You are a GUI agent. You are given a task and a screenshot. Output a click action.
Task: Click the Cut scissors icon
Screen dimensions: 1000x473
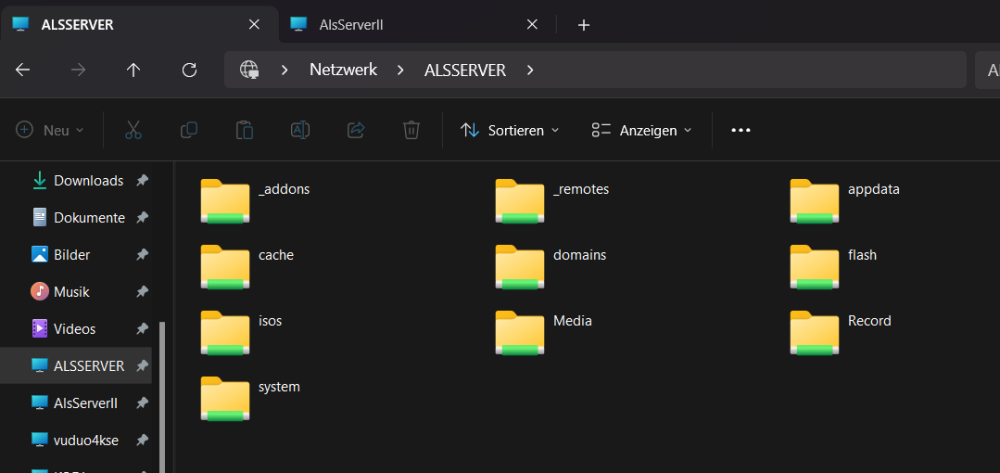[133, 130]
